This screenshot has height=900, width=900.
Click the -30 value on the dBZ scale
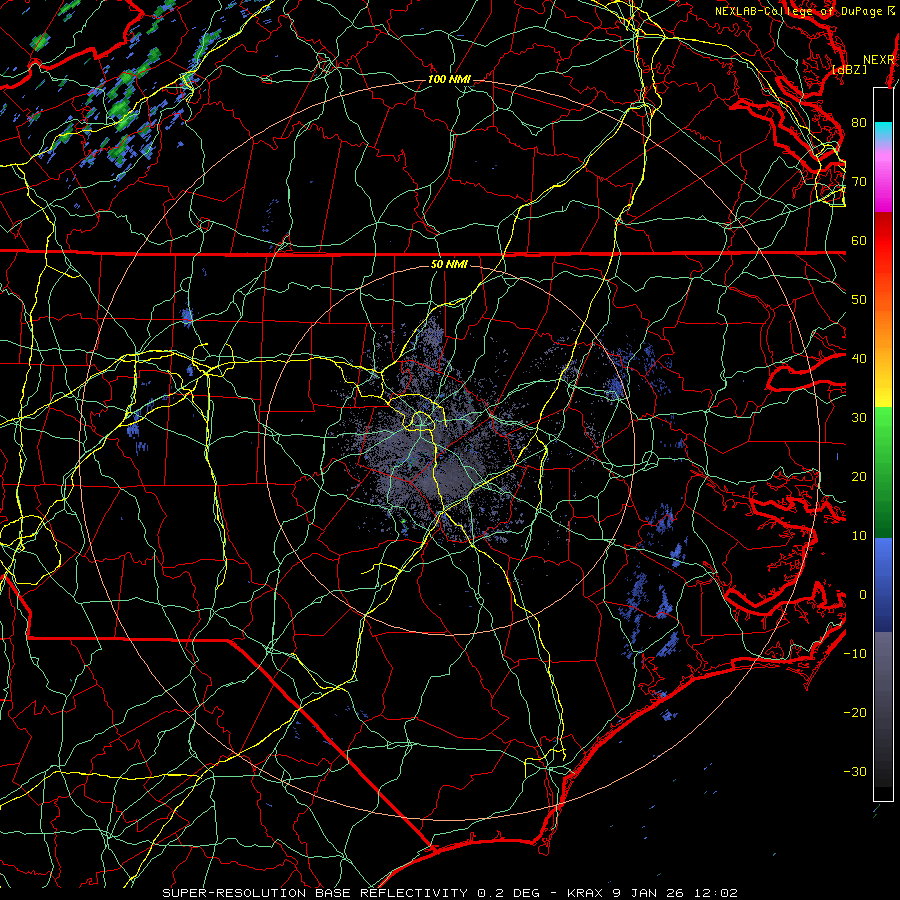pos(855,772)
